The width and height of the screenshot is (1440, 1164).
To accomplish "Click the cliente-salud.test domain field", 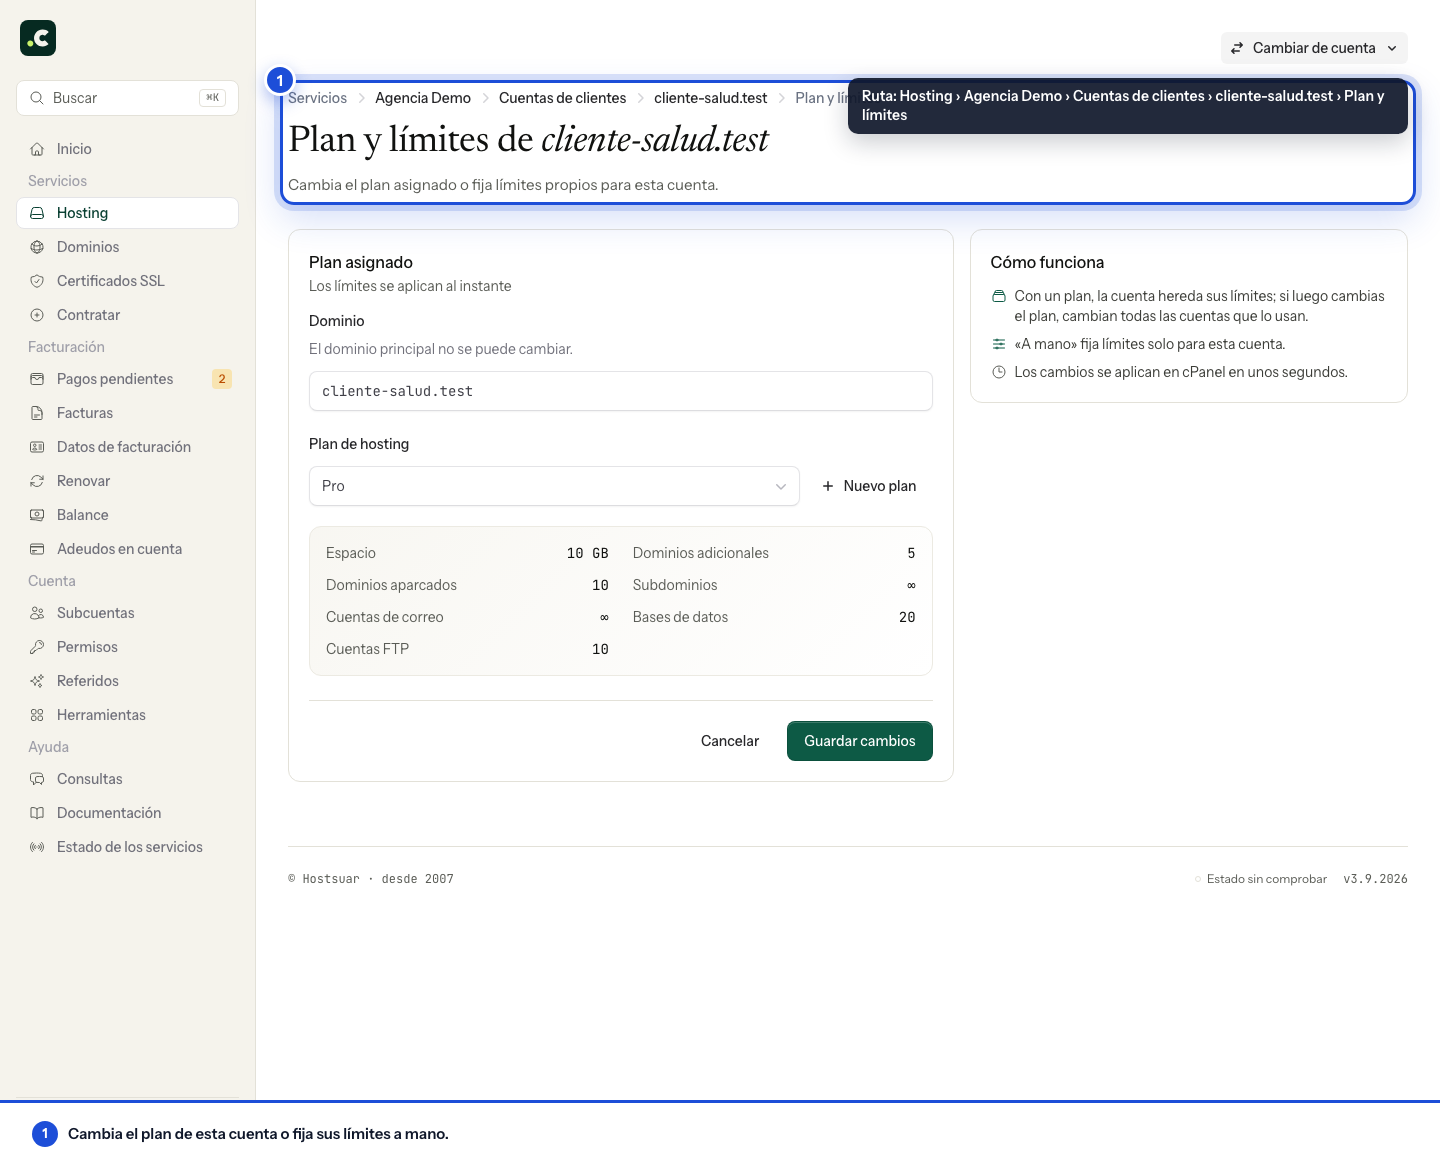I will point(621,391).
